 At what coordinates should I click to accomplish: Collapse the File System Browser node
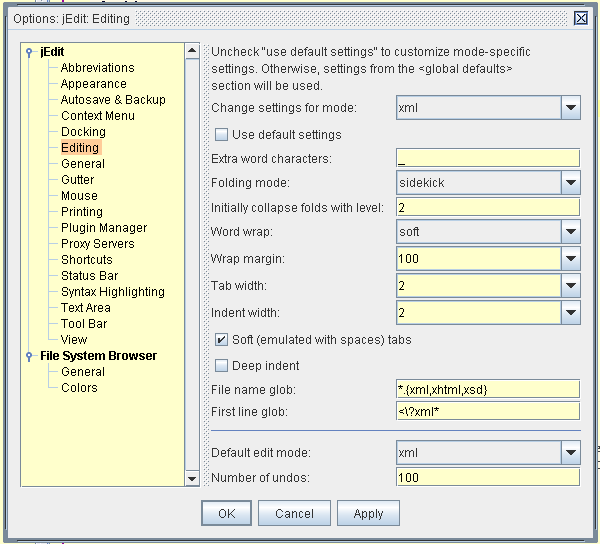point(29,356)
